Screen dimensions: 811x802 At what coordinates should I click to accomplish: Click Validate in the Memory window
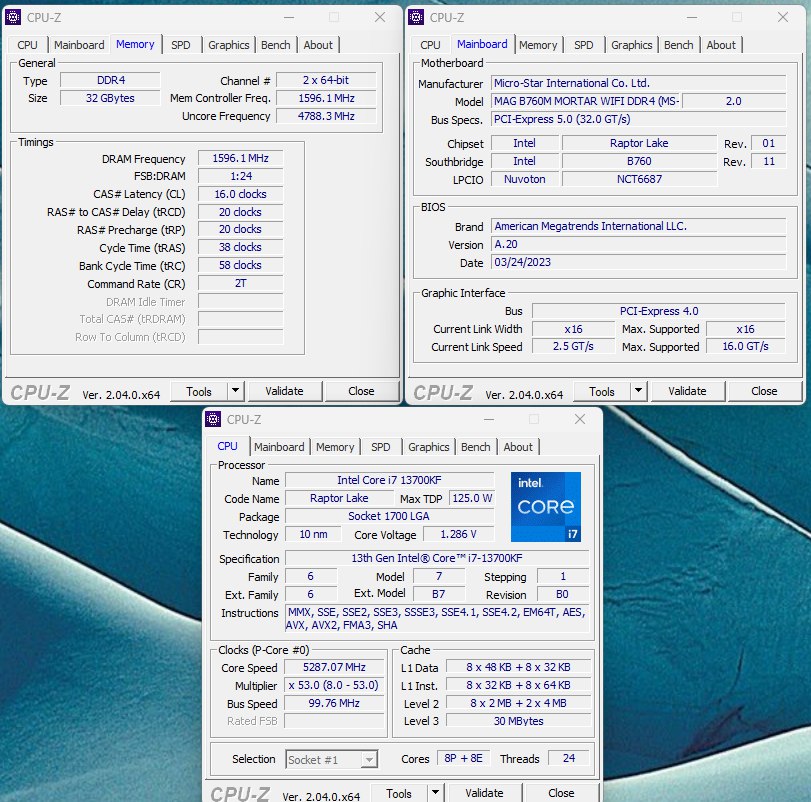coord(284,391)
